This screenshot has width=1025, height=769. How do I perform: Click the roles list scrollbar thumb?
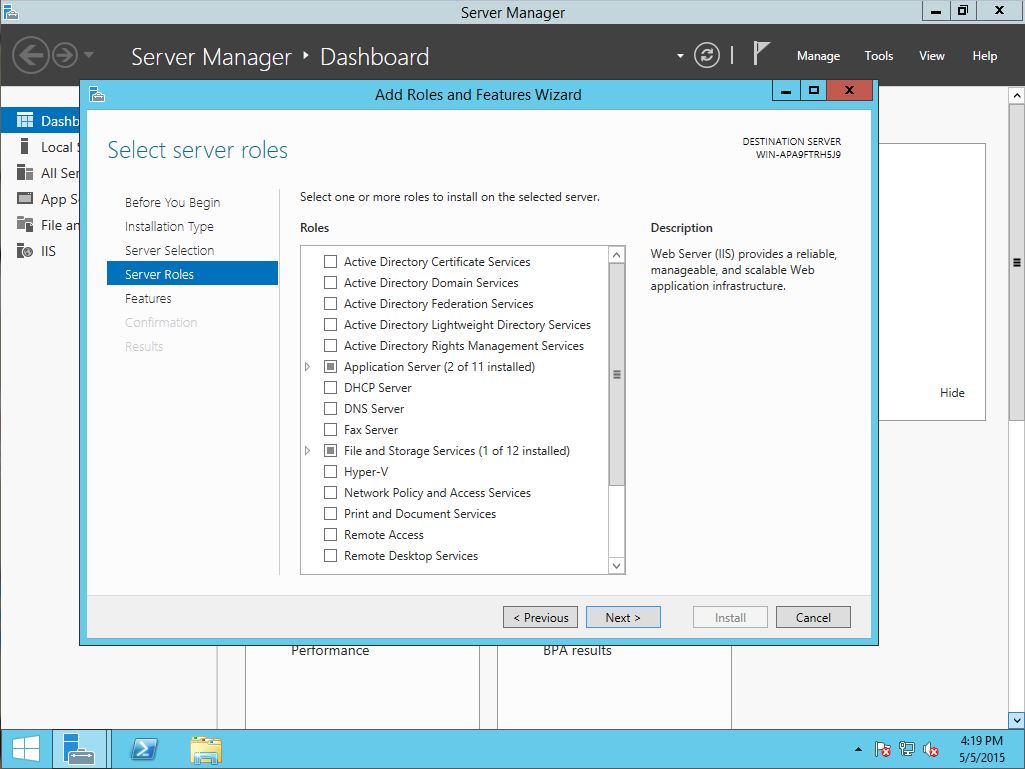[616, 374]
